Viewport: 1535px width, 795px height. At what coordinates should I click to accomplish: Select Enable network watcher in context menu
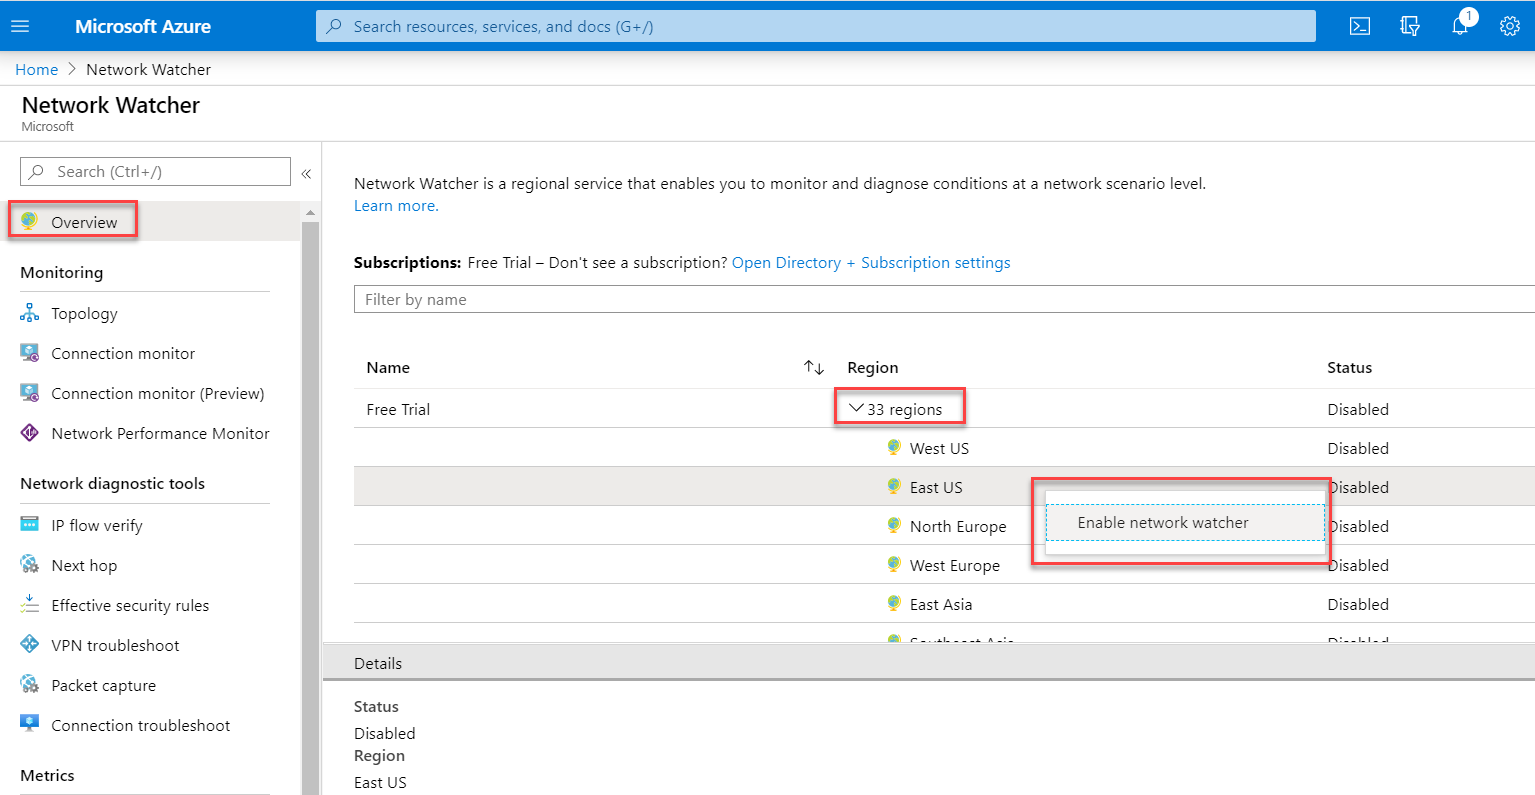coord(1186,522)
